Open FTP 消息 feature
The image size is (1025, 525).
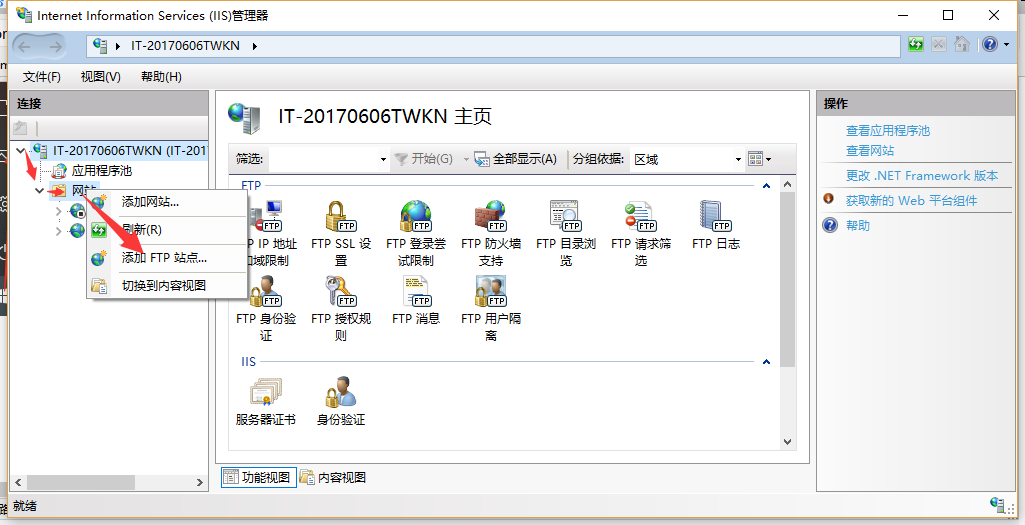tap(416, 301)
